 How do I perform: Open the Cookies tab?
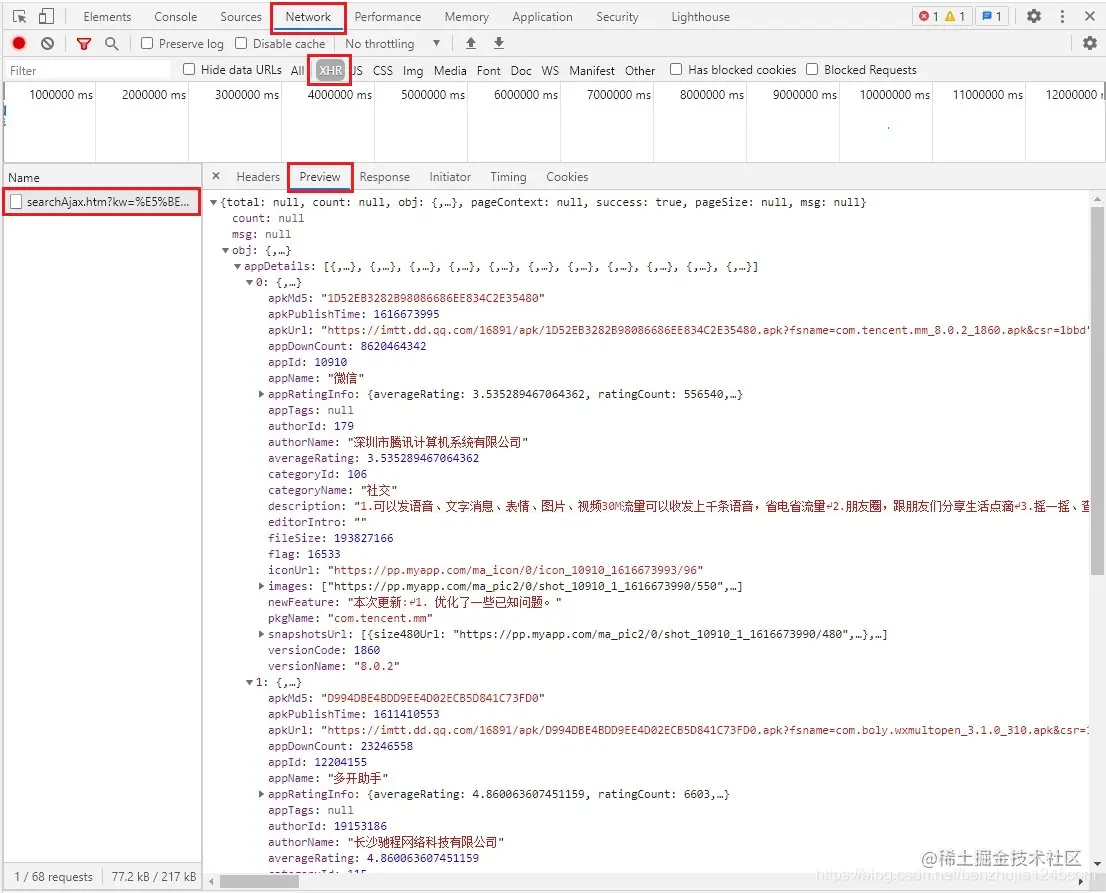(567, 177)
